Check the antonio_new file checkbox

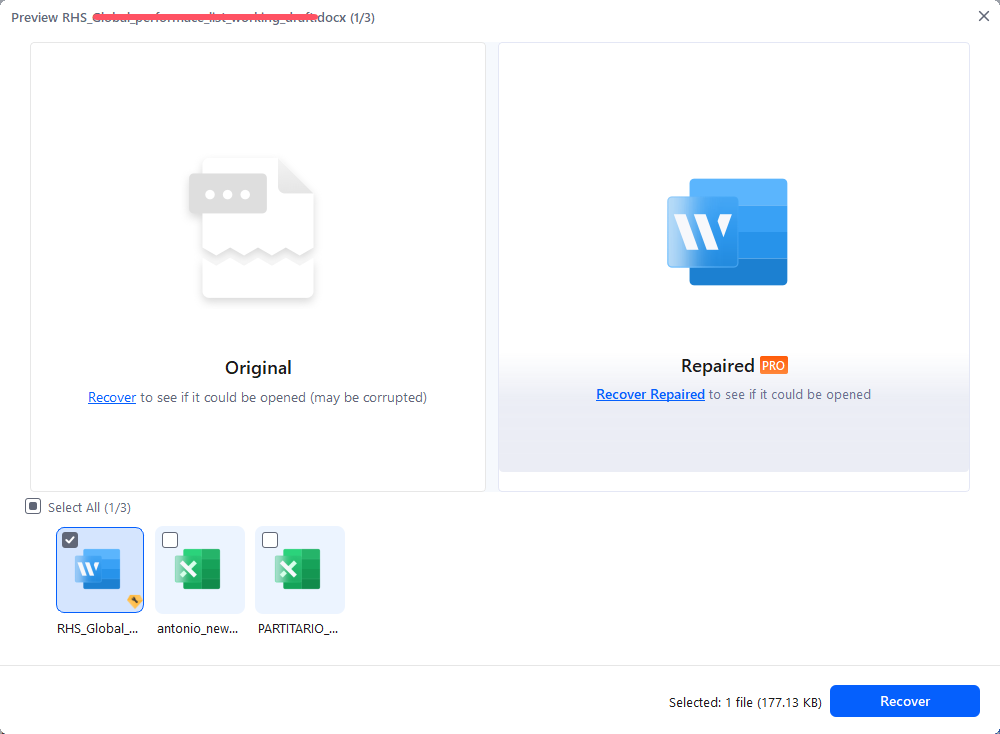(170, 540)
